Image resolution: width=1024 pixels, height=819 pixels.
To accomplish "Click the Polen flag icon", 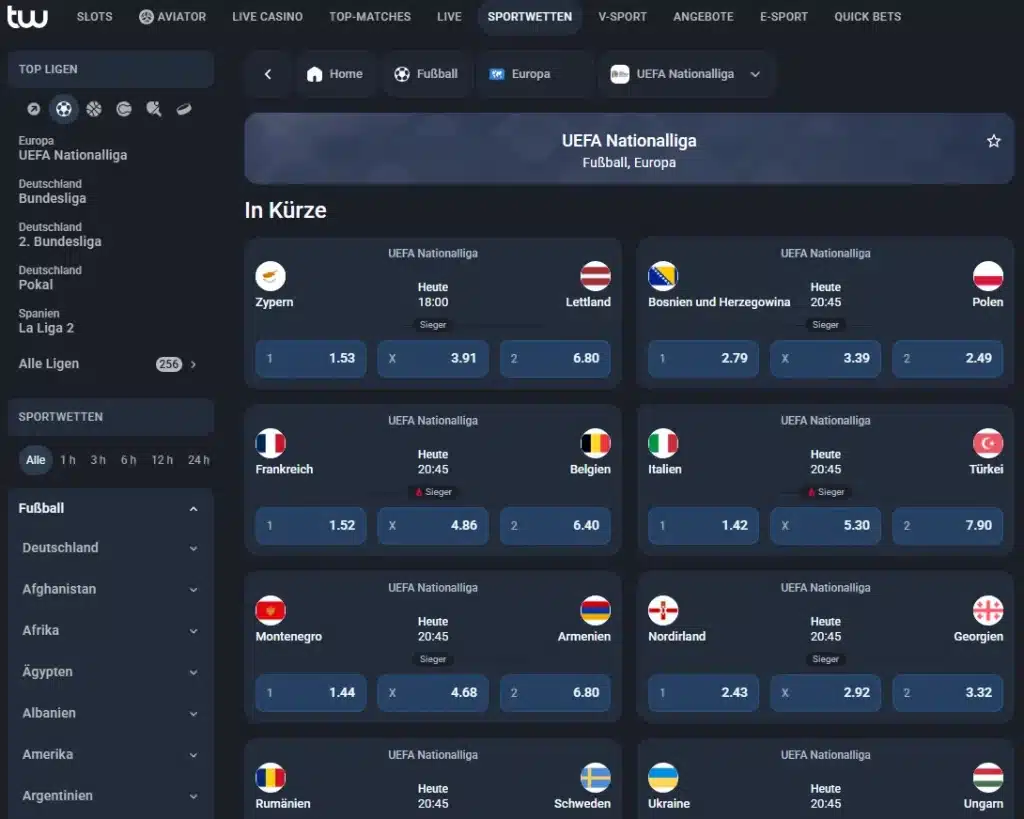I will click(987, 276).
